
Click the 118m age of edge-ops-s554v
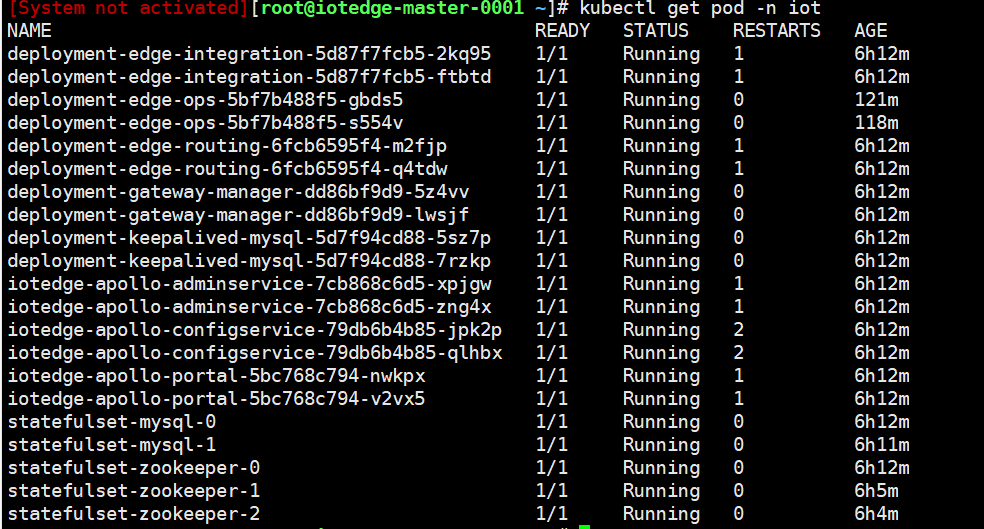(876, 123)
